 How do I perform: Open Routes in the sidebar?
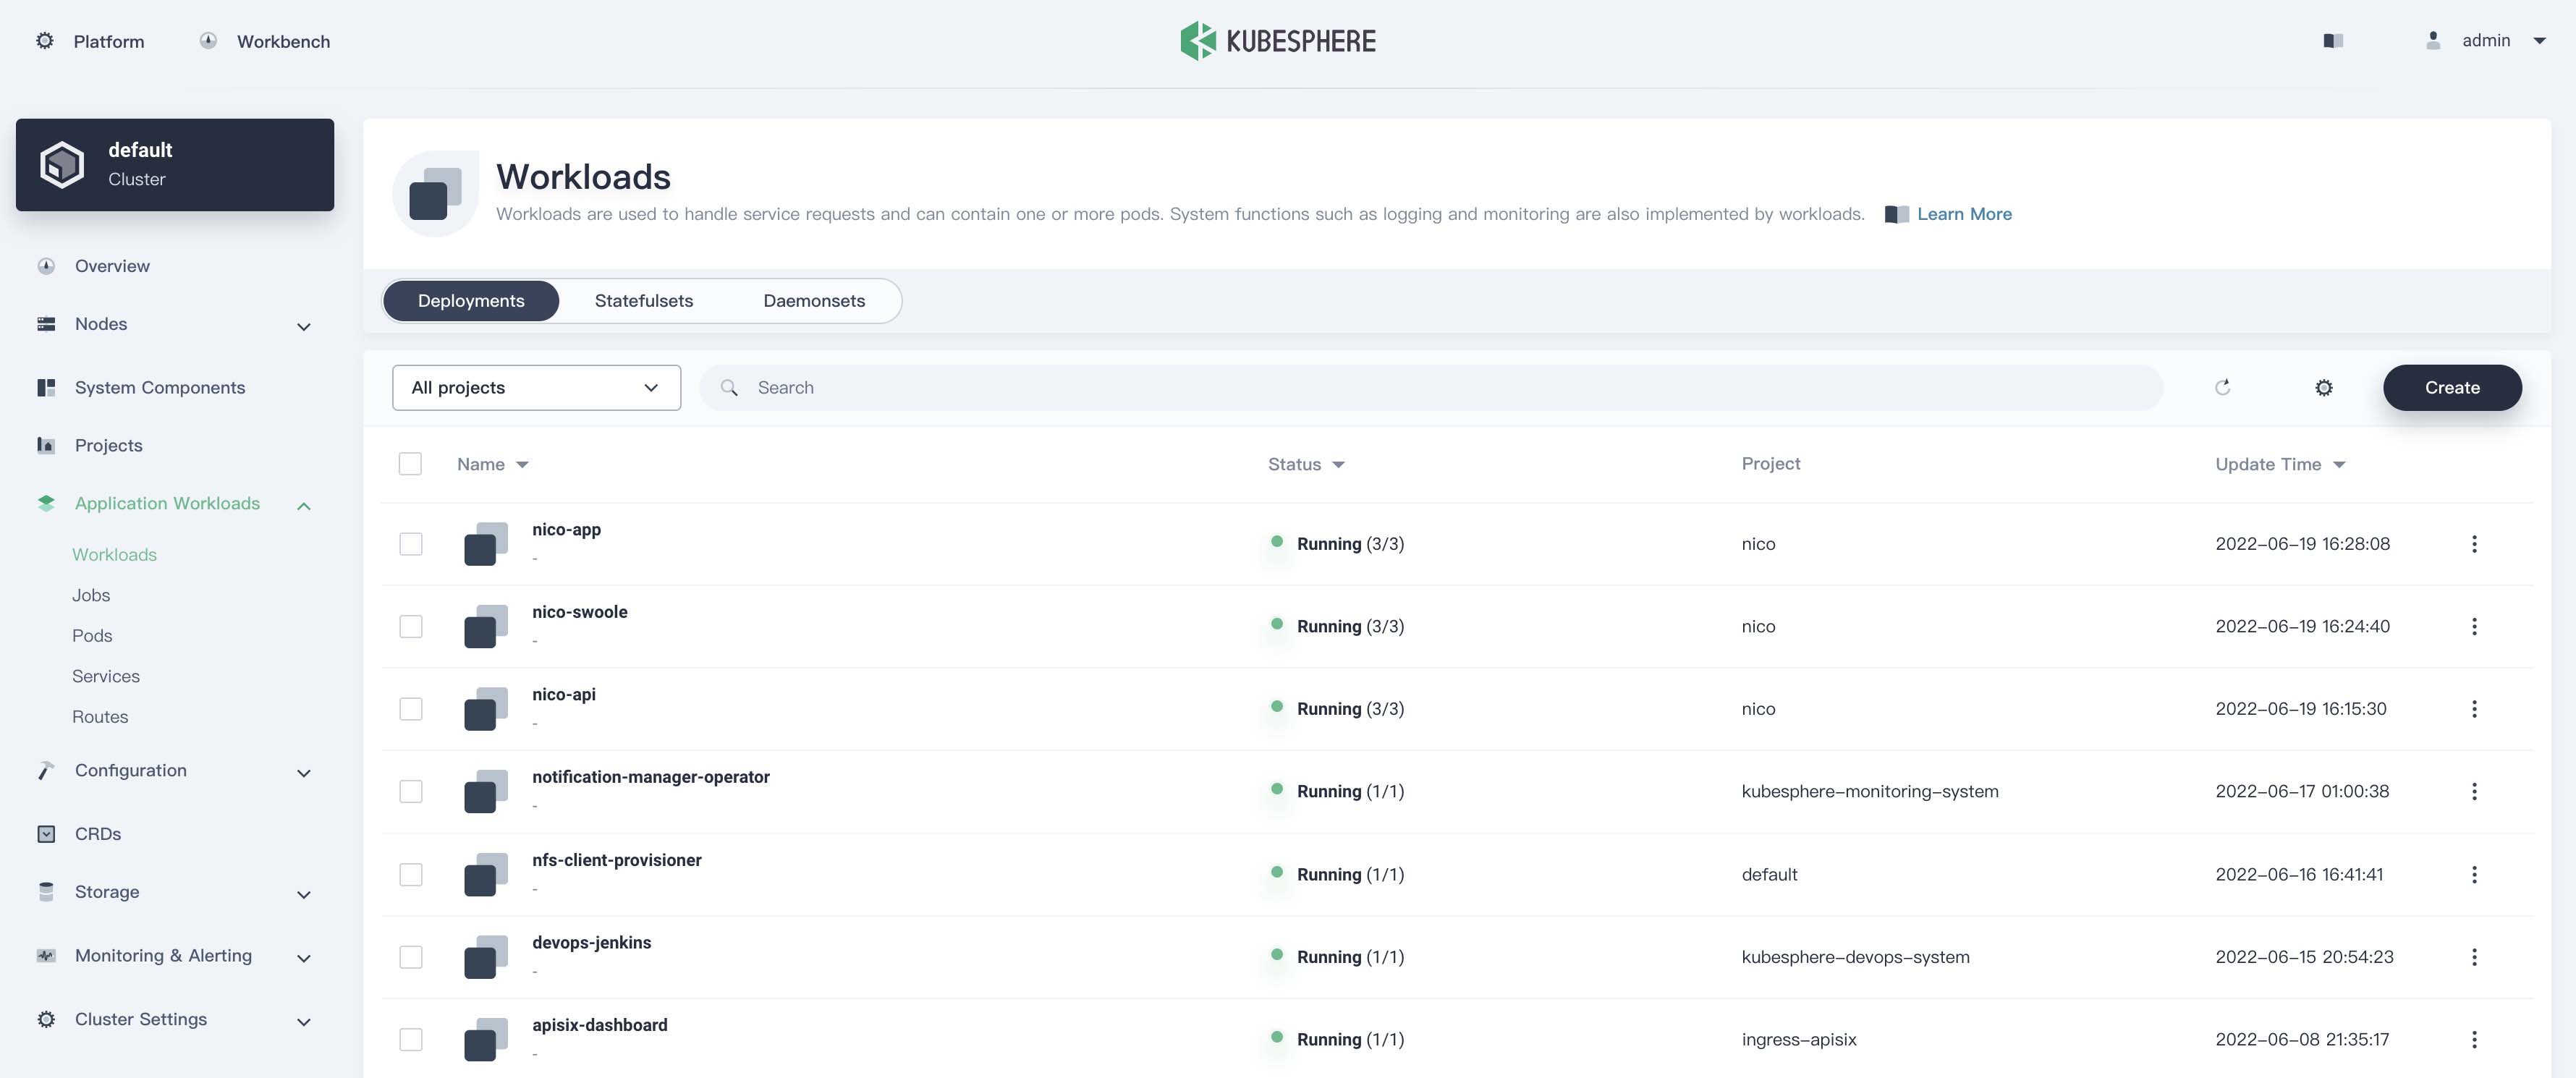[100, 717]
